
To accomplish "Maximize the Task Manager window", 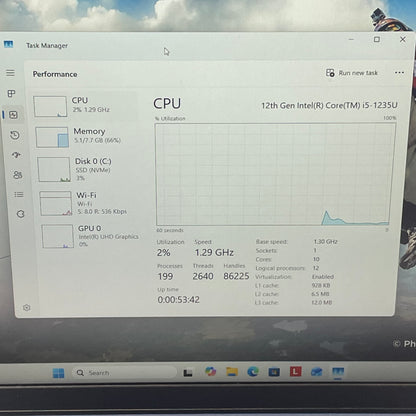I will coord(377,39).
